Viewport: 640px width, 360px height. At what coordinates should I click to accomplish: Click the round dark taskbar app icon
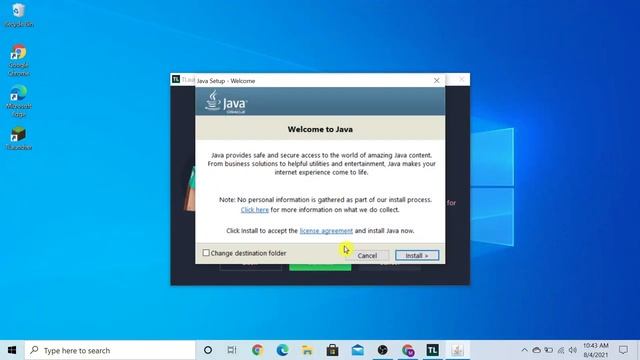(382, 350)
